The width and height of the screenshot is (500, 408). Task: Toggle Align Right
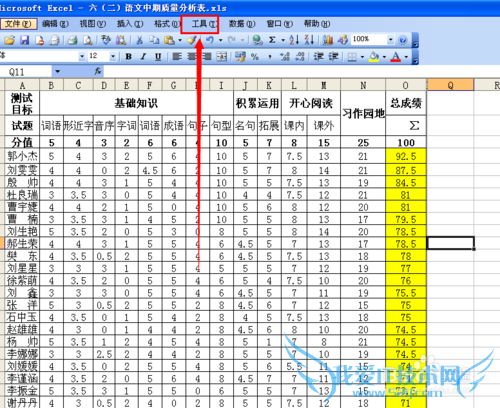coord(207,57)
